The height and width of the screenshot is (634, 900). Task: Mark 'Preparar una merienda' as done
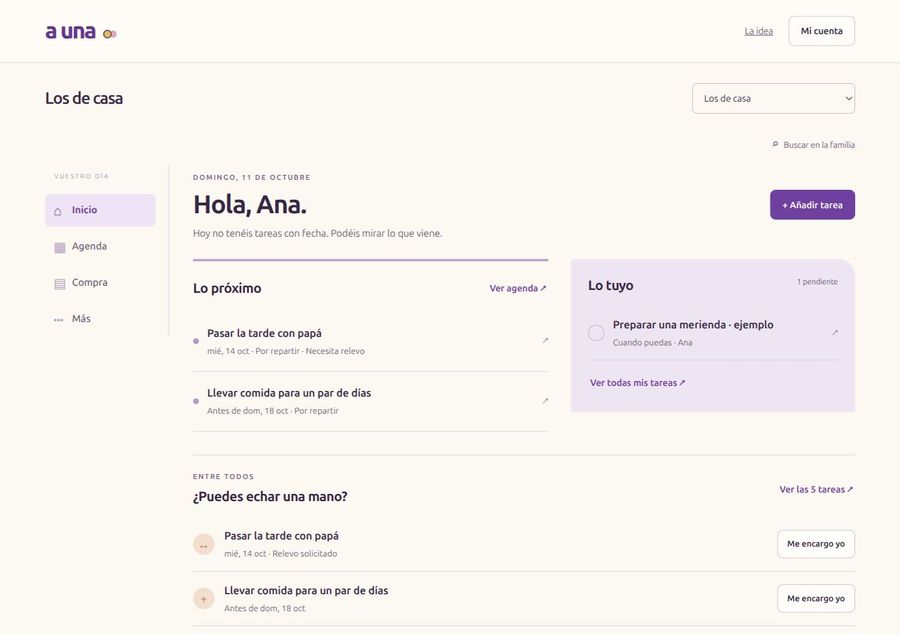[596, 333]
